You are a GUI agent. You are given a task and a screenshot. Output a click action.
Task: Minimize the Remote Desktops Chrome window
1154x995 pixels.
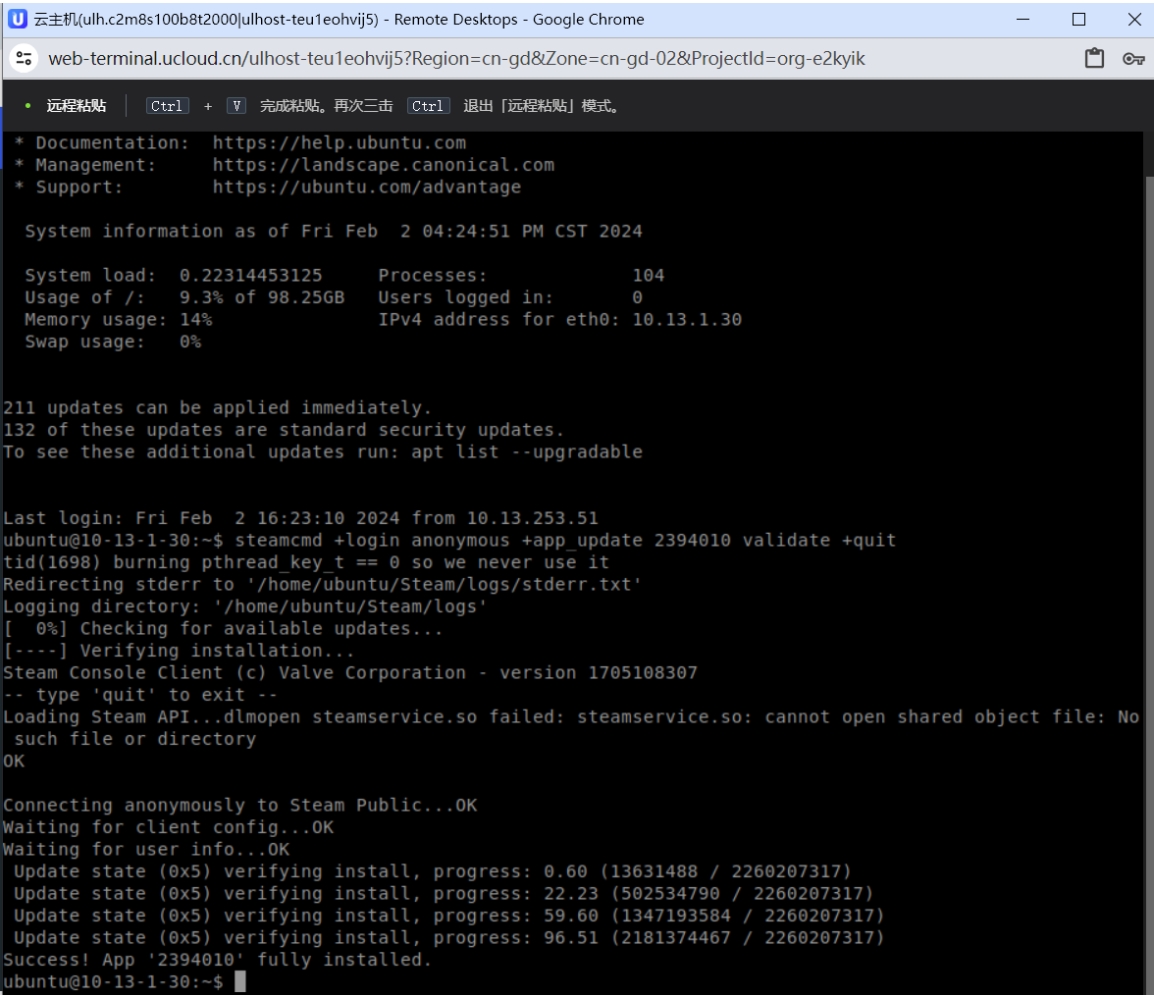[x=1023, y=19]
